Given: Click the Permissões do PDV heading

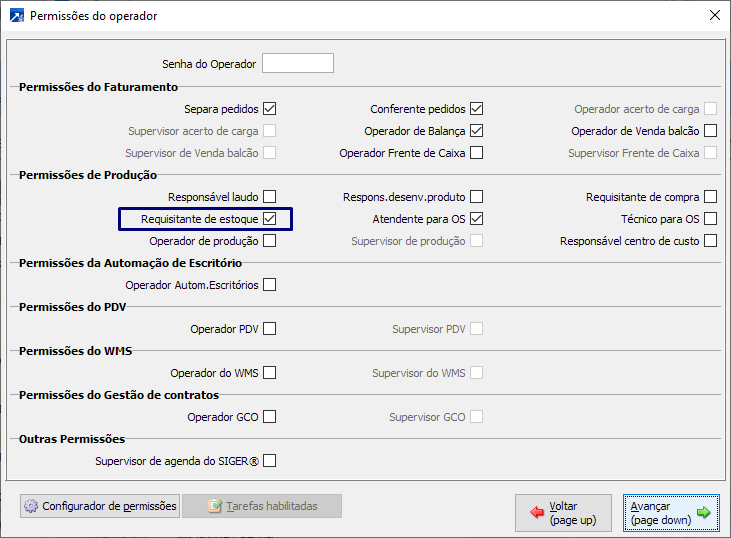Looking at the screenshot, I should [72, 307].
